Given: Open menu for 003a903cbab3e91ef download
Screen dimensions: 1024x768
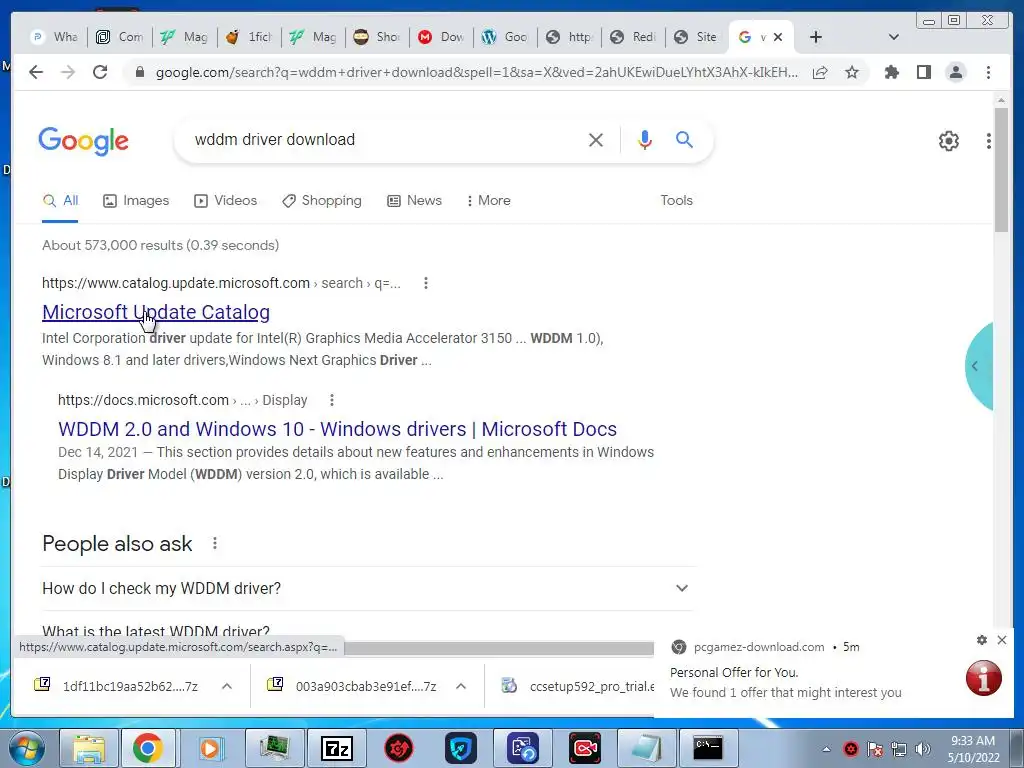Looking at the screenshot, I should pos(460,686).
